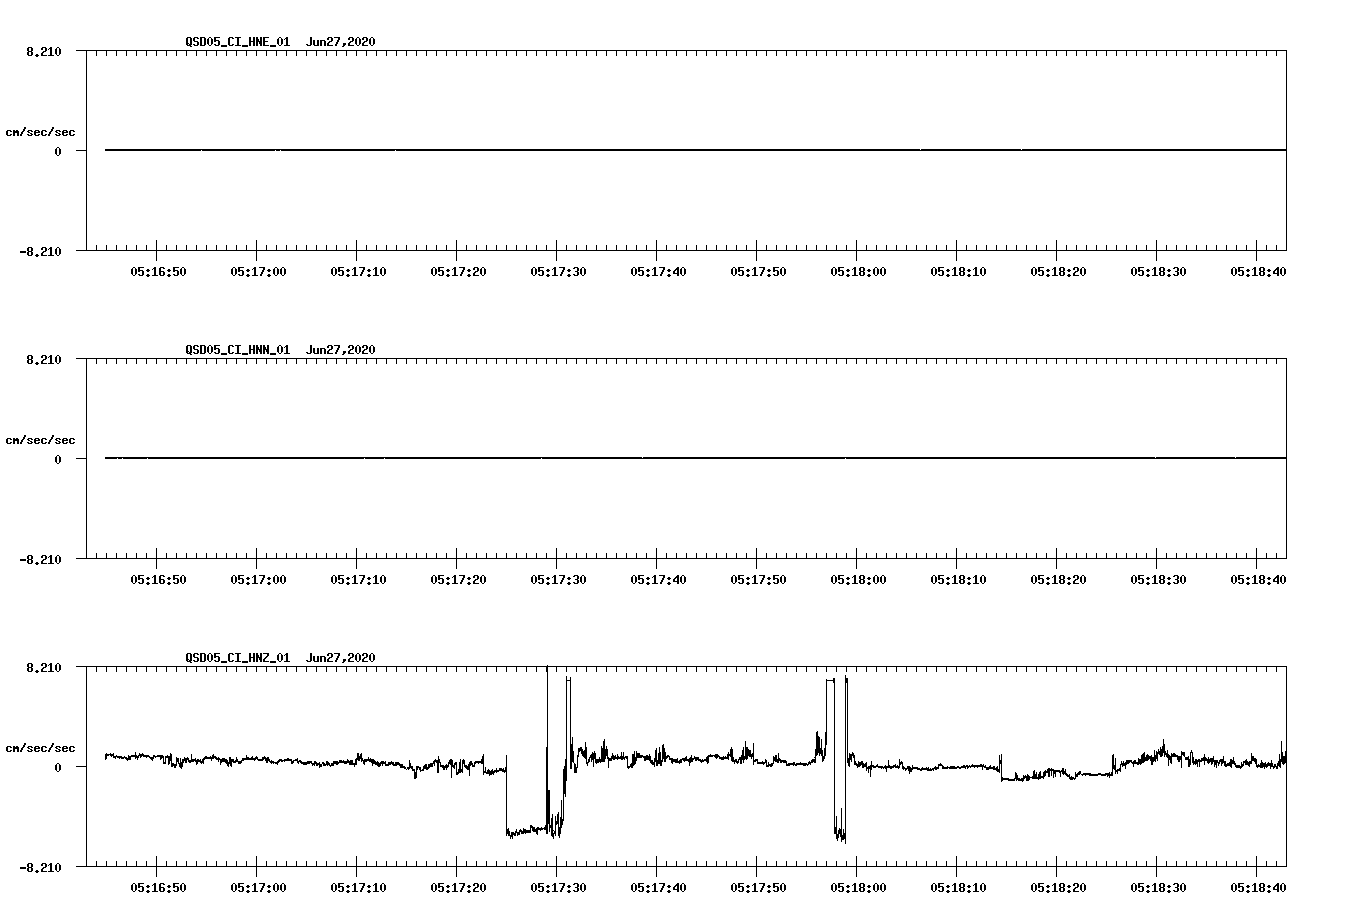Click the 8.210 axis label on HNE plot
Screen dimensions: 1358x924
[43, 52]
